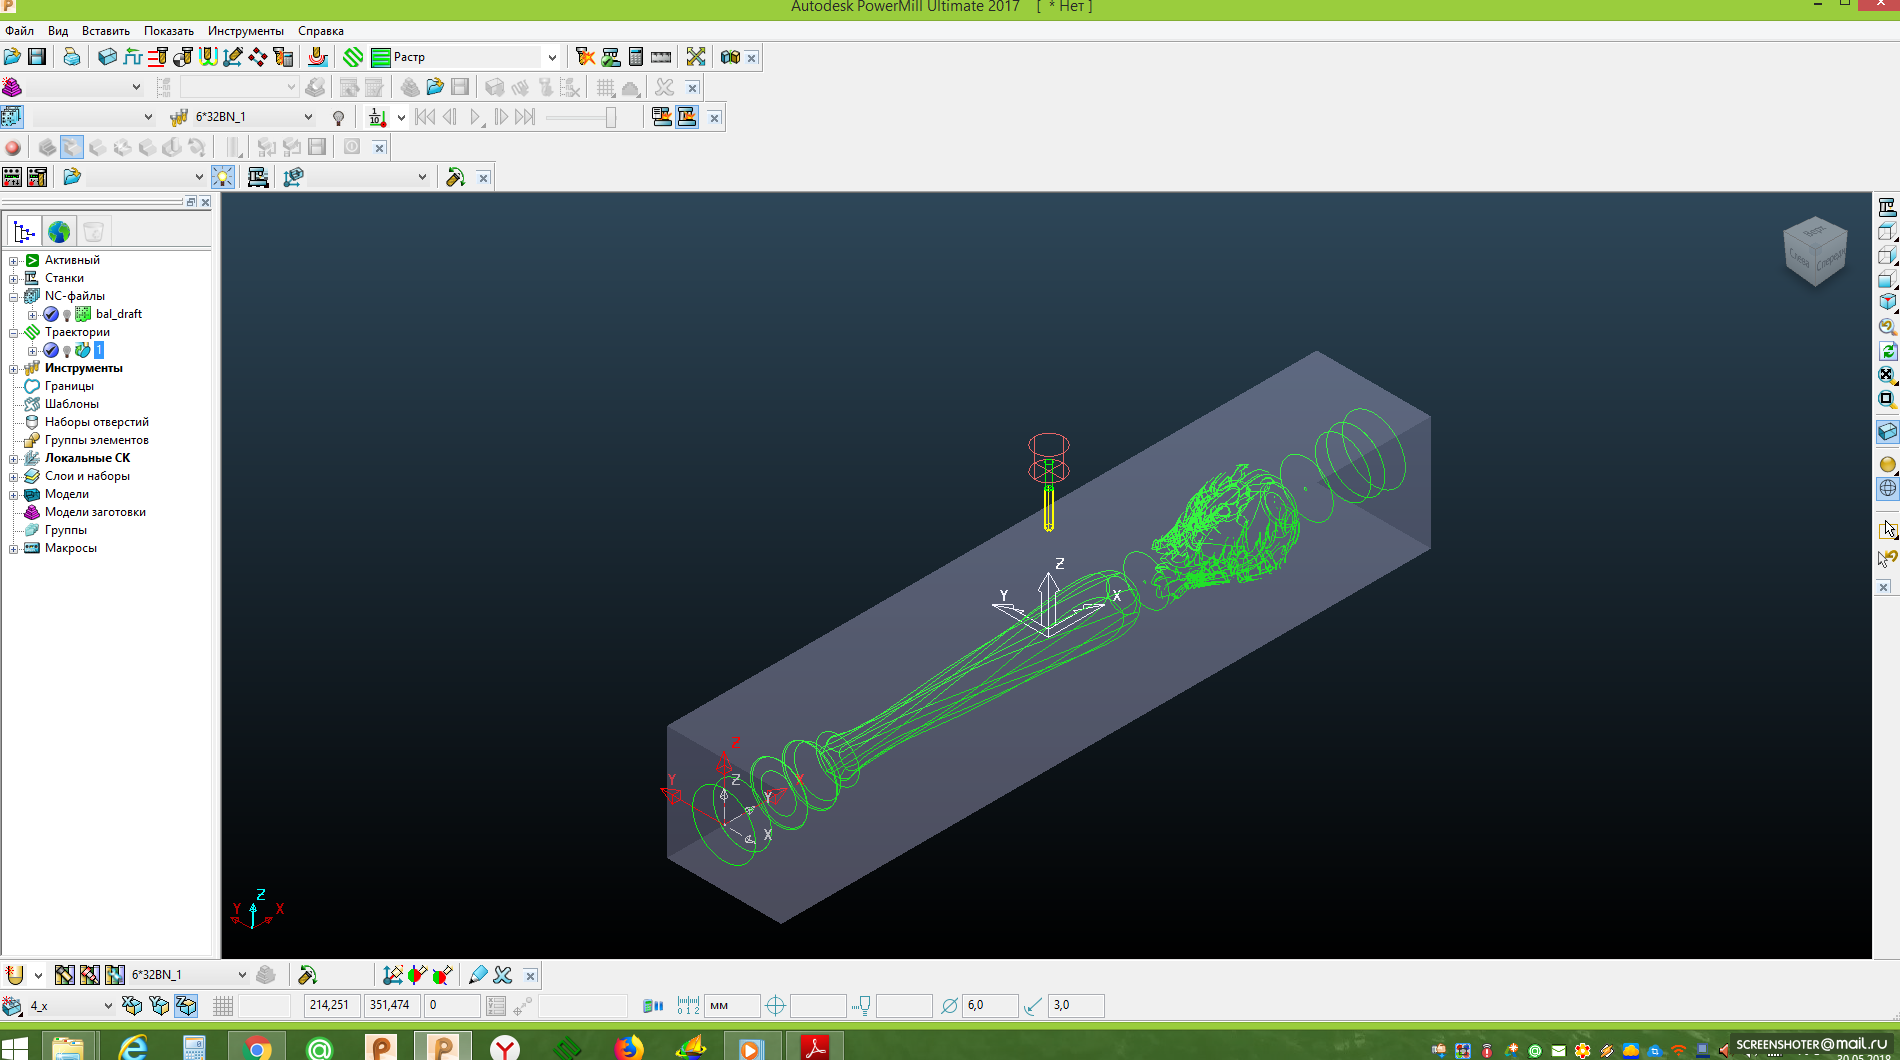Switch to the globe browser tab
This screenshot has width=1900, height=1060.
pos(59,232)
